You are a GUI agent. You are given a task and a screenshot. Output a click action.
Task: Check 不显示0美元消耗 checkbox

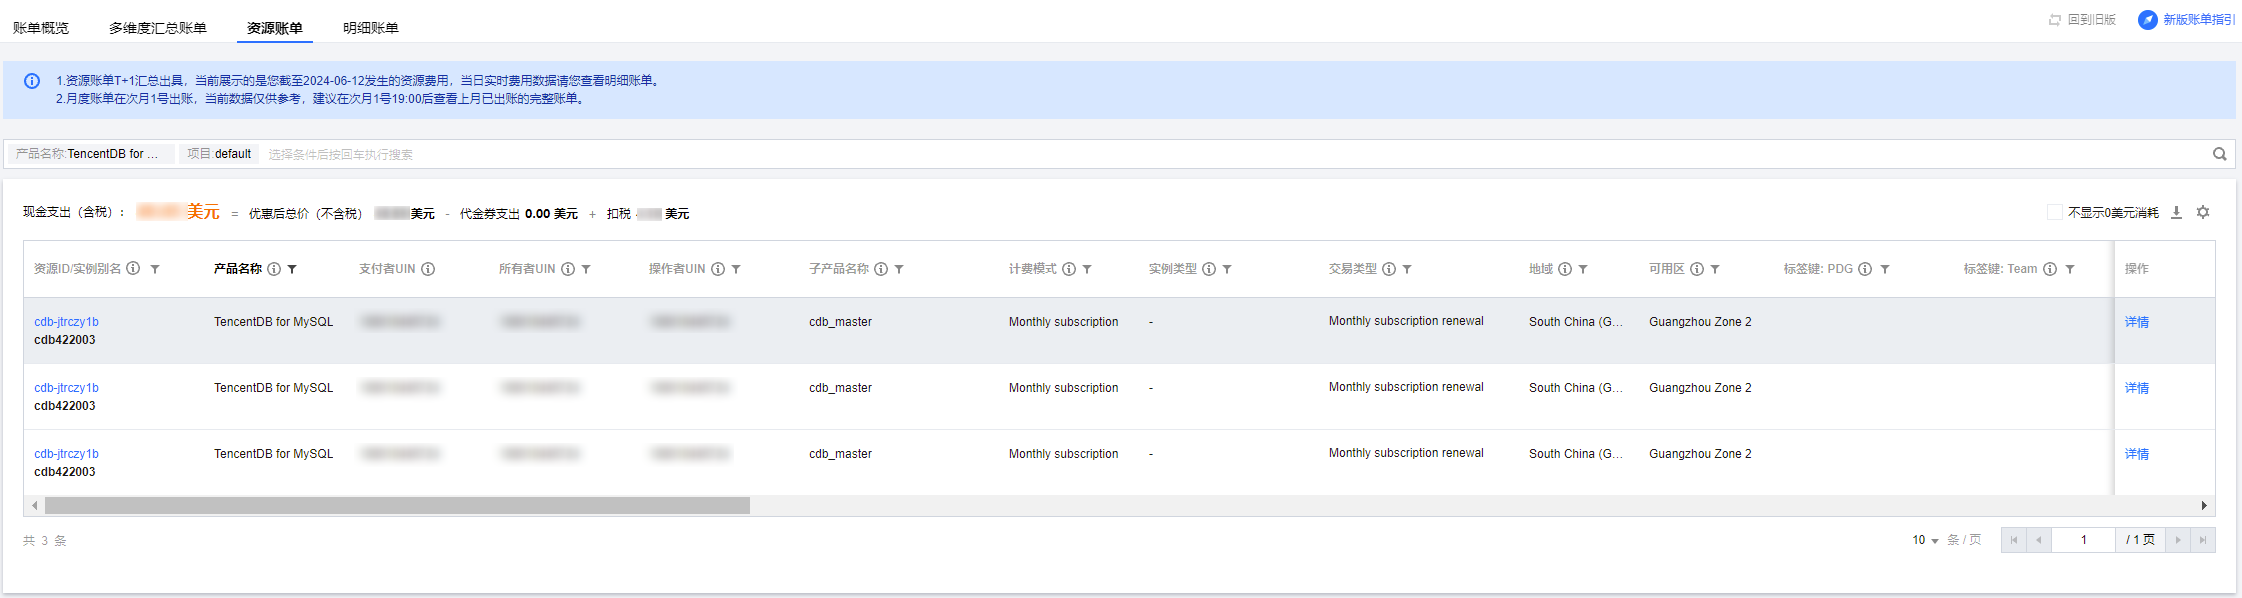[x=2055, y=212]
